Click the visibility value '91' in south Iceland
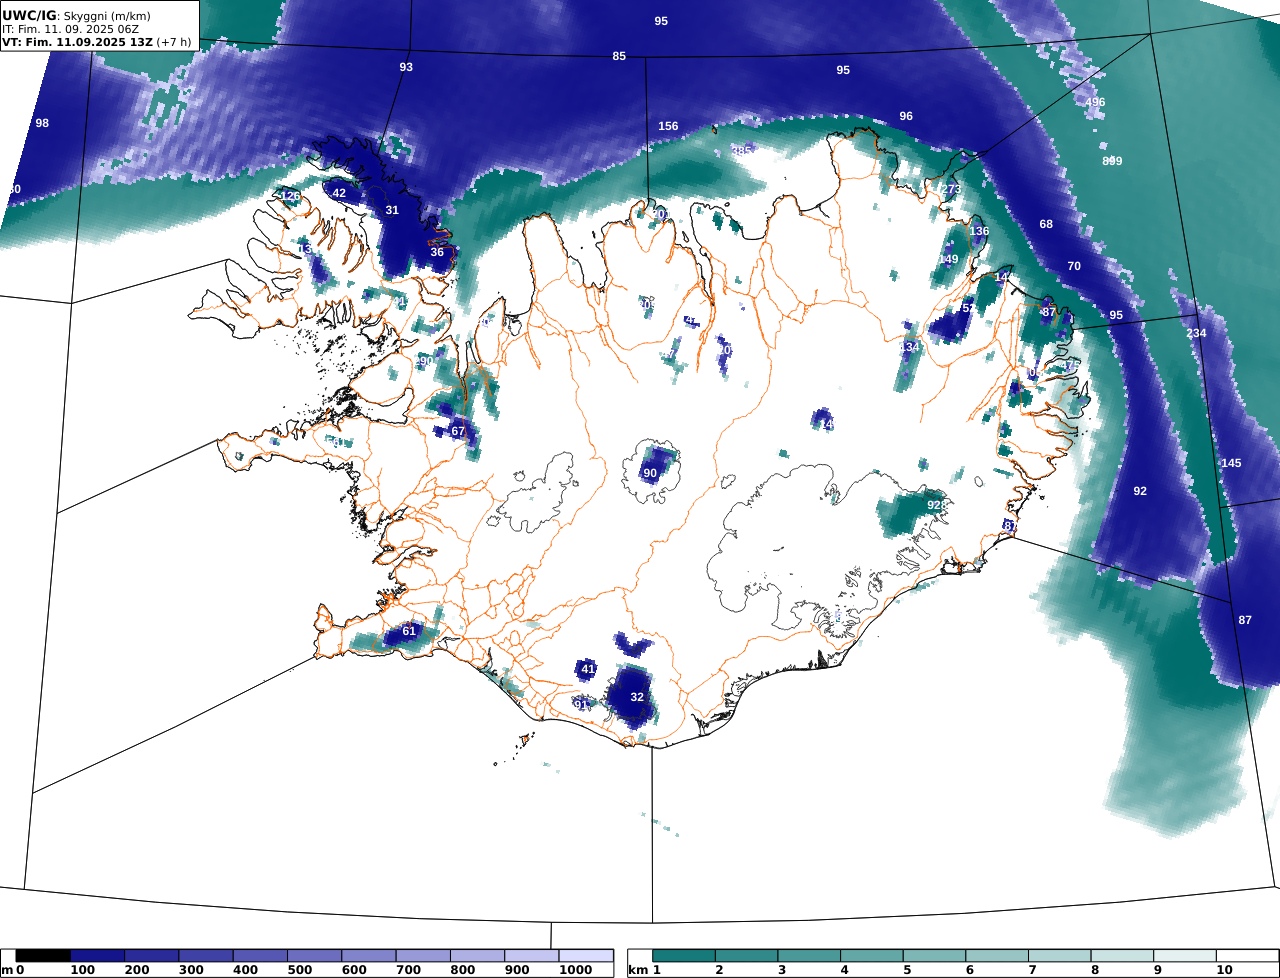Viewport: 1280px width, 978px height. (x=581, y=704)
